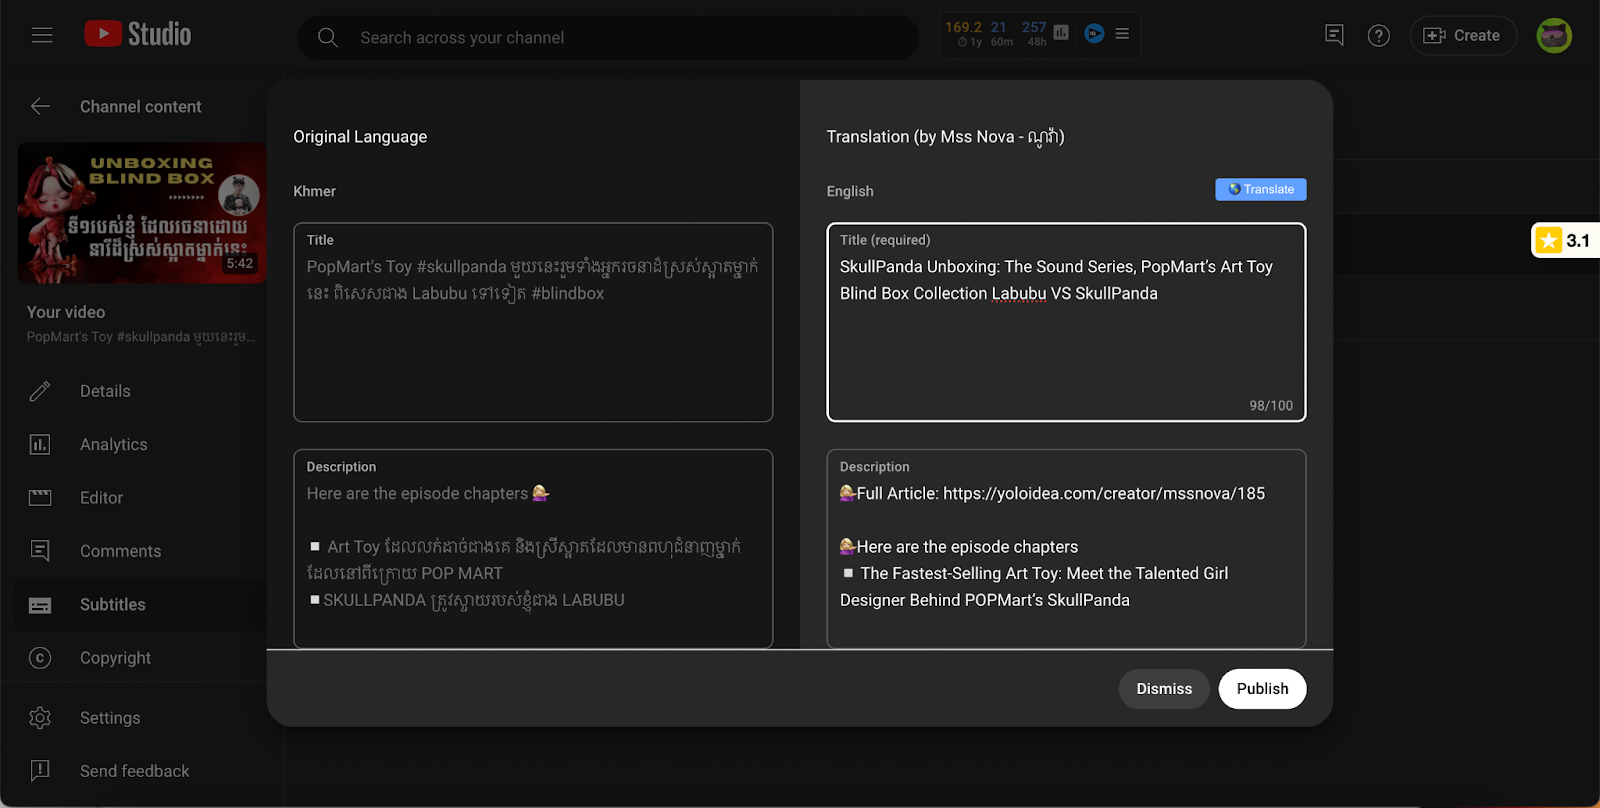
Task: Publish the English translation
Action: pyautogui.click(x=1262, y=689)
